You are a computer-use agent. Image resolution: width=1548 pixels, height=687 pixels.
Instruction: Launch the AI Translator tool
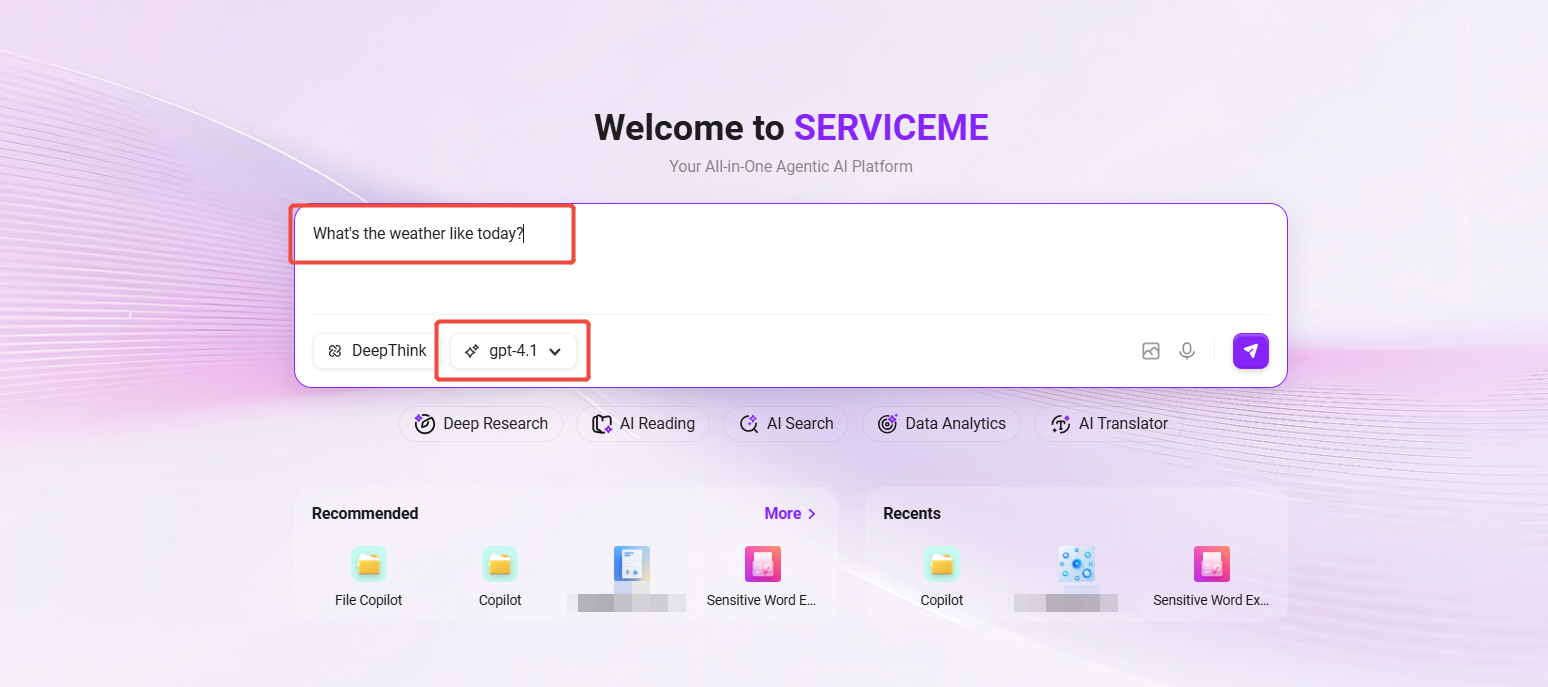pyautogui.click(x=1108, y=424)
